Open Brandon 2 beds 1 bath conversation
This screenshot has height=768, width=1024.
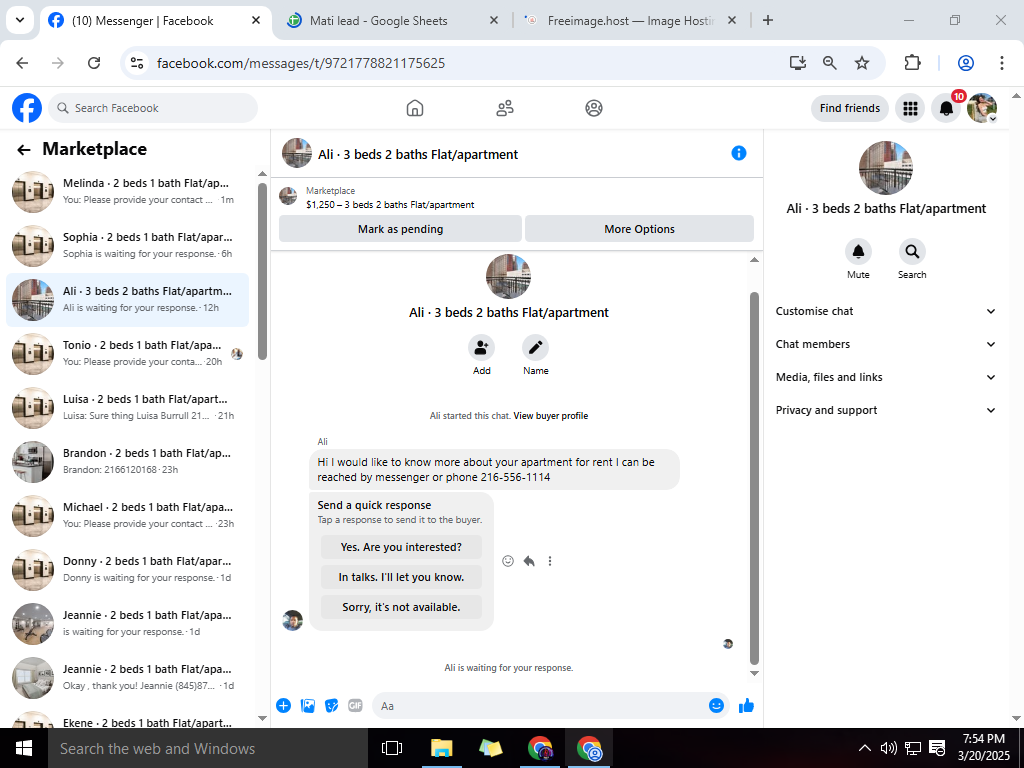coord(127,462)
